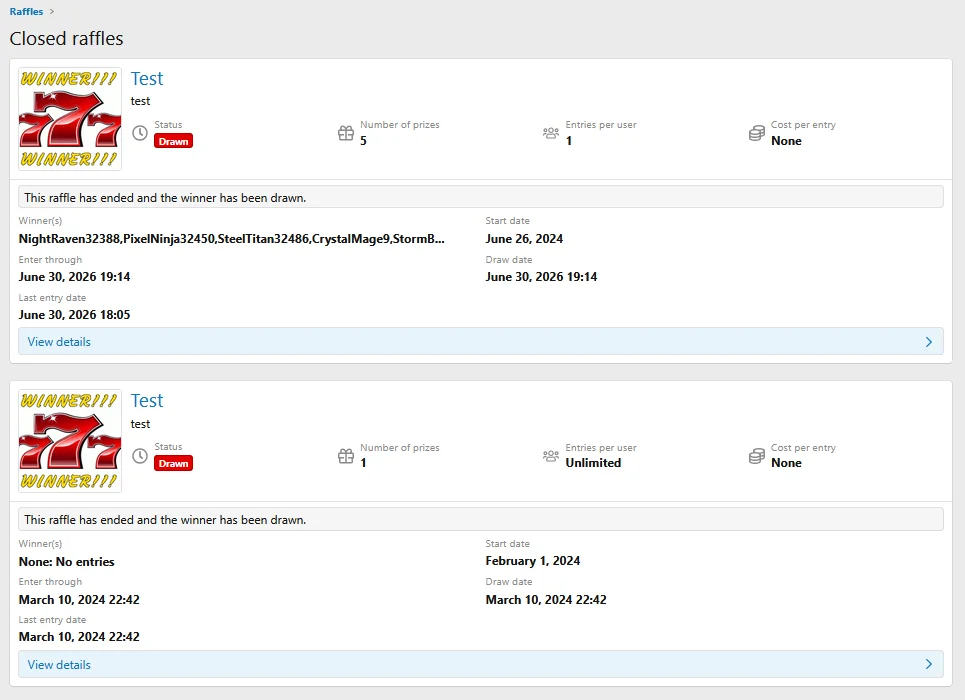The height and width of the screenshot is (700, 965).
Task: Open View details for the March 2024 raffle
Action: 481,664
